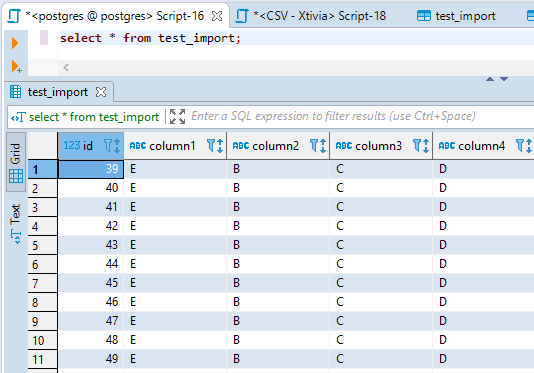This screenshot has height=373, width=534.
Task: Open the test_import table editor tab
Action: pos(456,16)
